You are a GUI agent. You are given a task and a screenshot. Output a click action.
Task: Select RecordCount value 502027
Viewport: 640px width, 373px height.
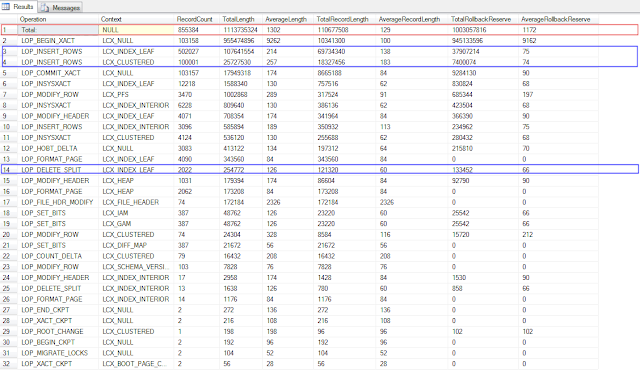coord(197,51)
